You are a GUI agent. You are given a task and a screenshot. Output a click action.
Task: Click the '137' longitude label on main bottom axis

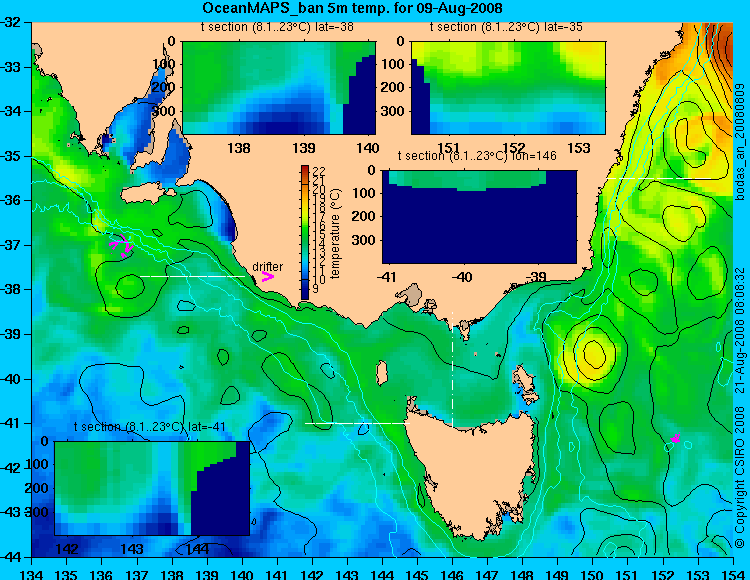coord(137,574)
